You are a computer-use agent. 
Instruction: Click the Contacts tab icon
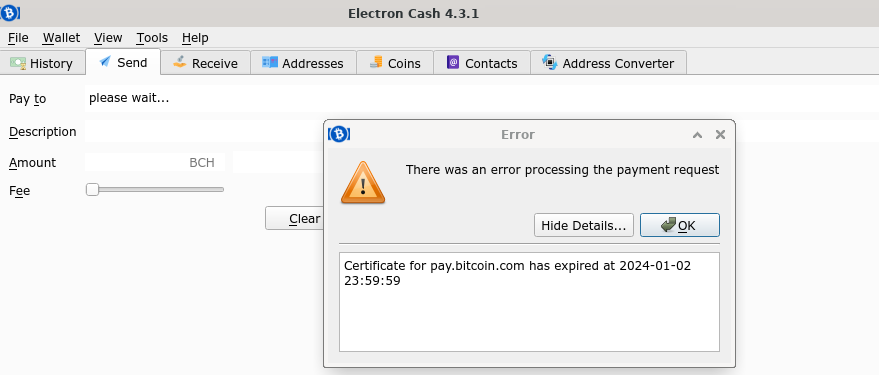(453, 63)
